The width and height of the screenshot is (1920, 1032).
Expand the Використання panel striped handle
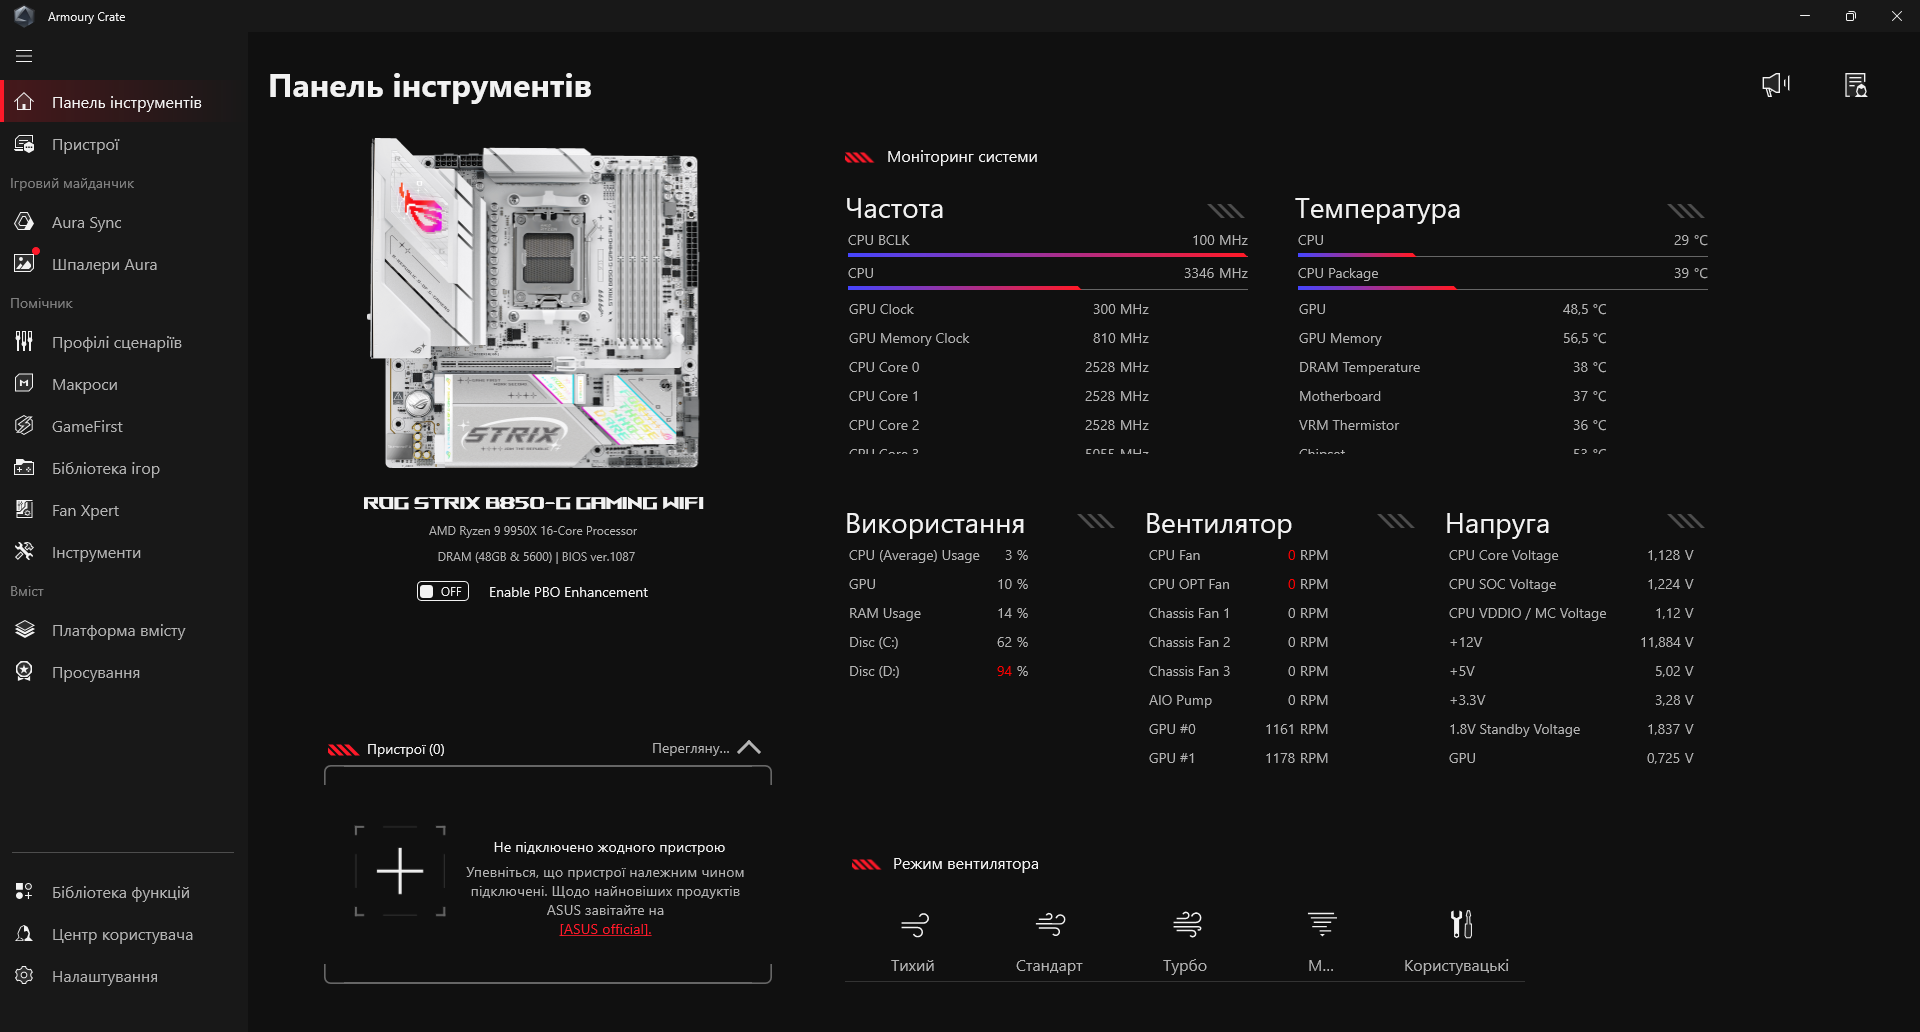(x=1096, y=521)
